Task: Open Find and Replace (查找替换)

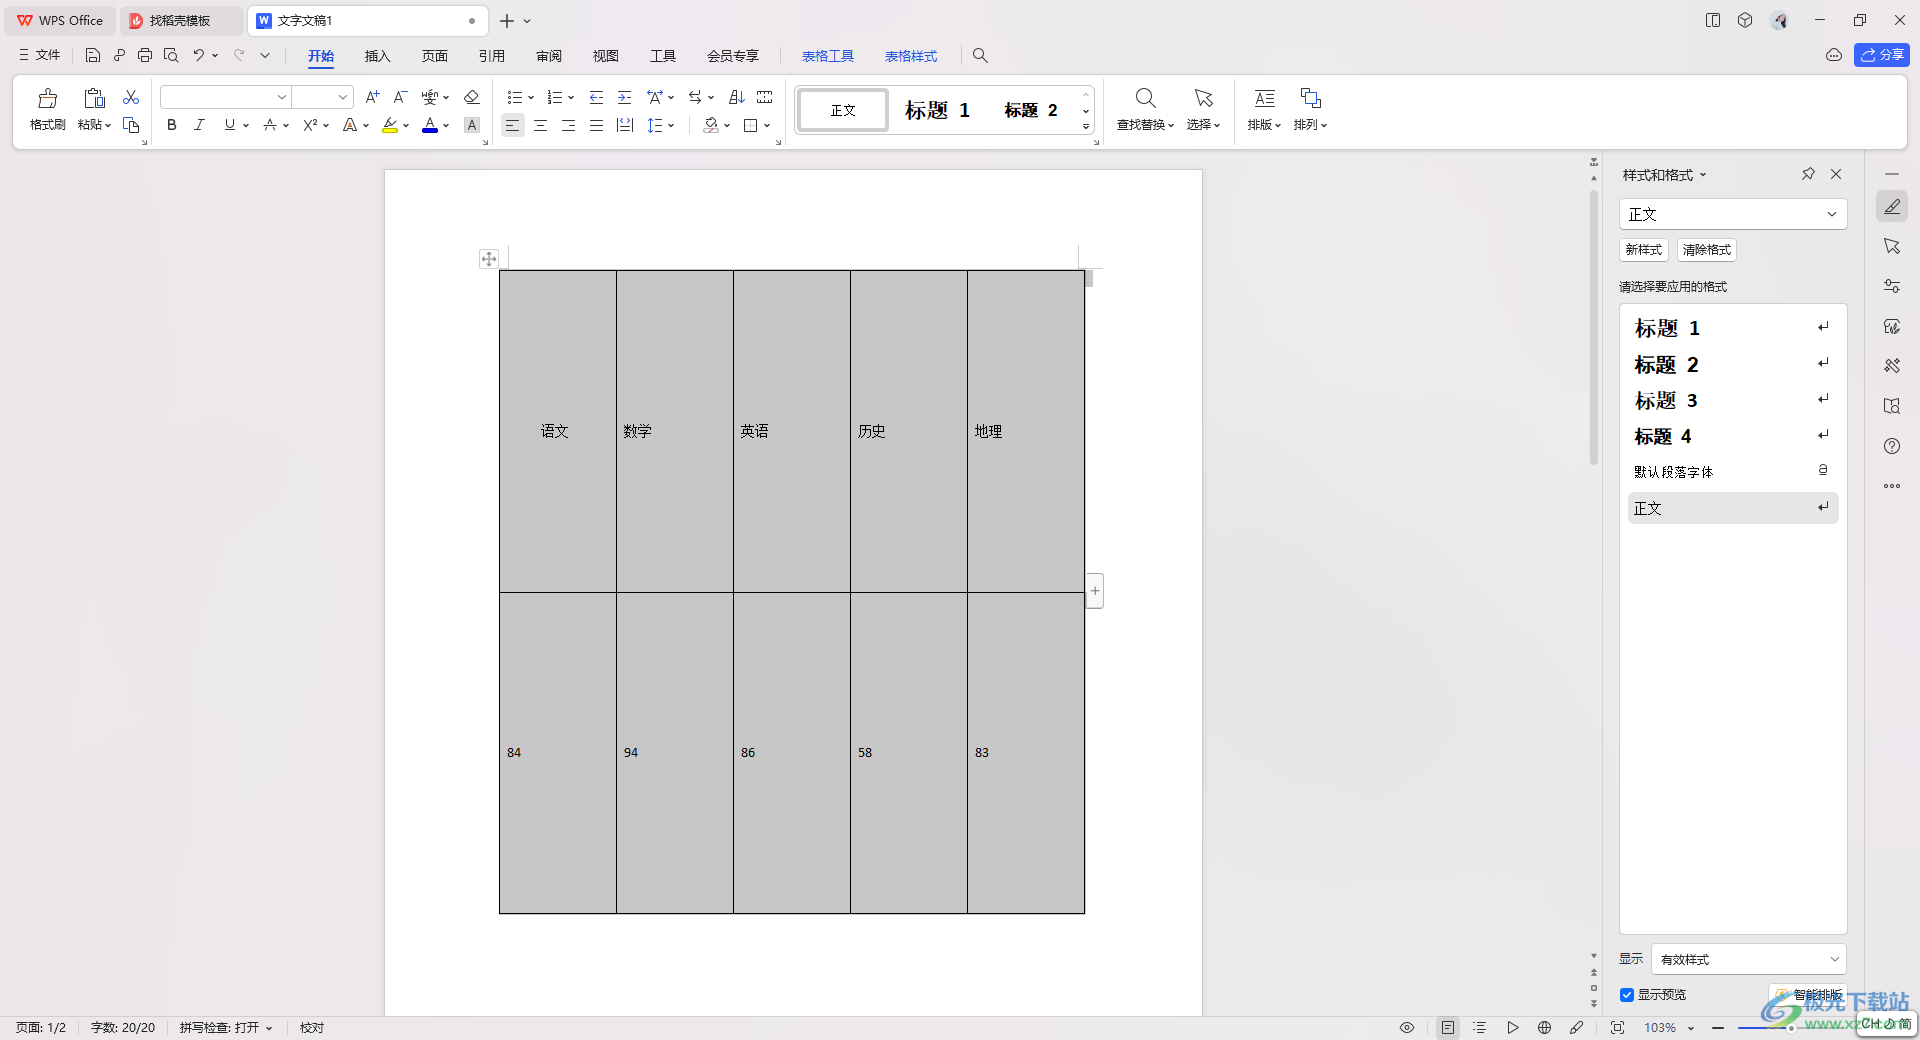Action: pos(1145,109)
